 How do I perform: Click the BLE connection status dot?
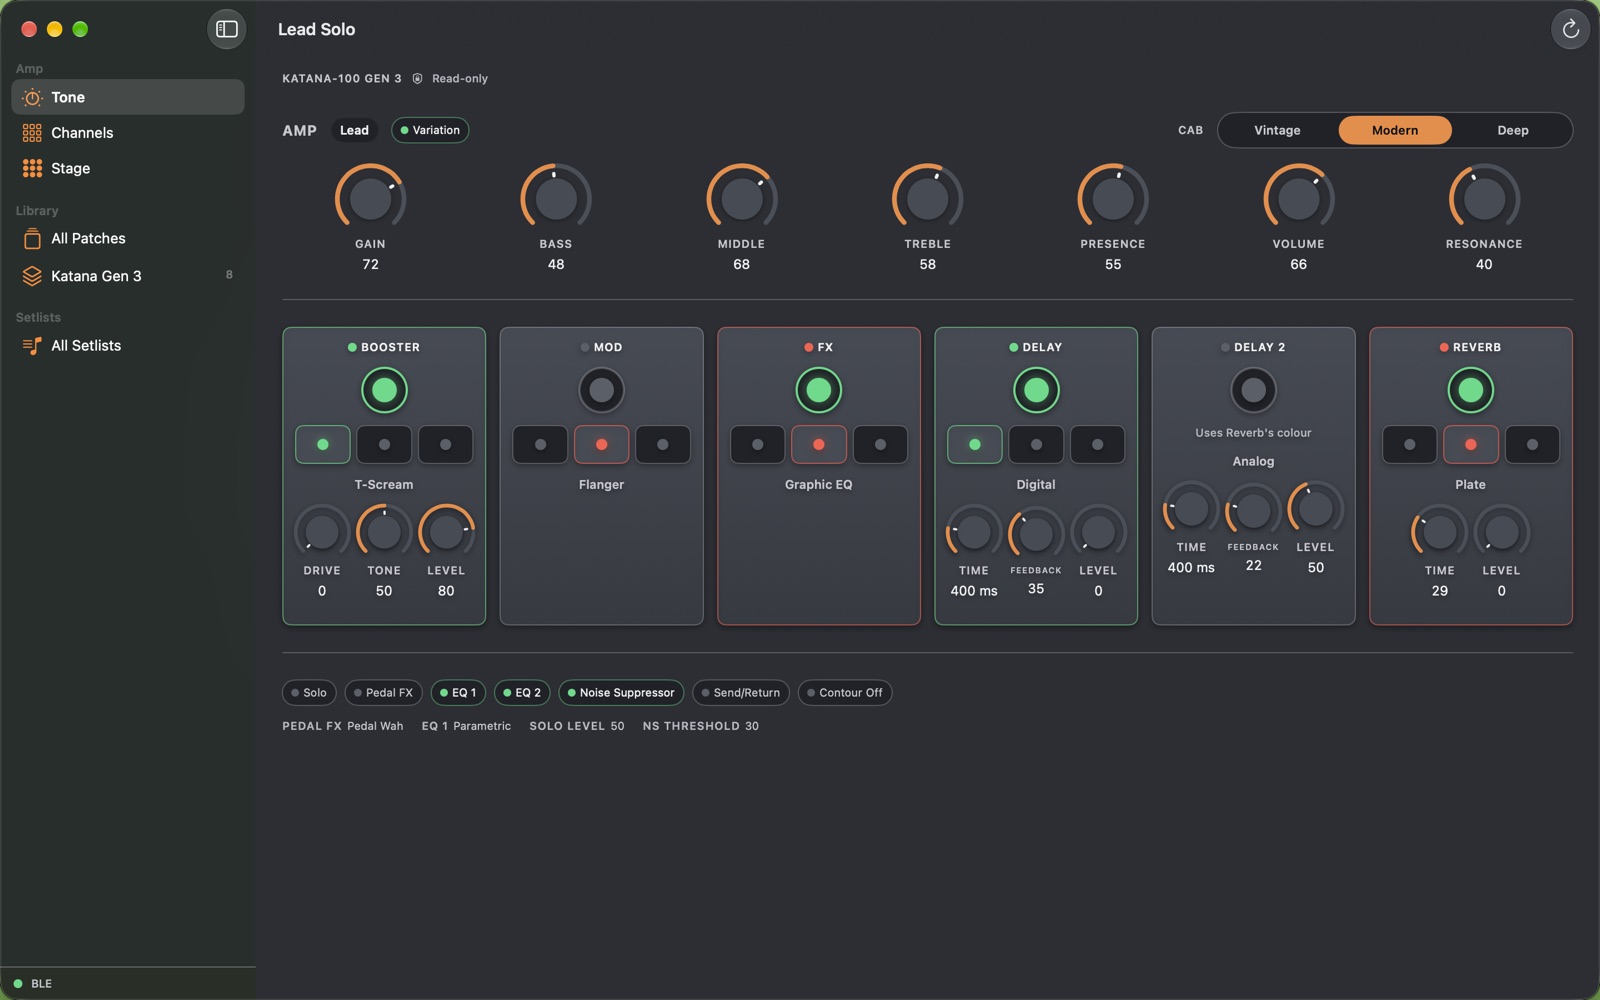18,984
